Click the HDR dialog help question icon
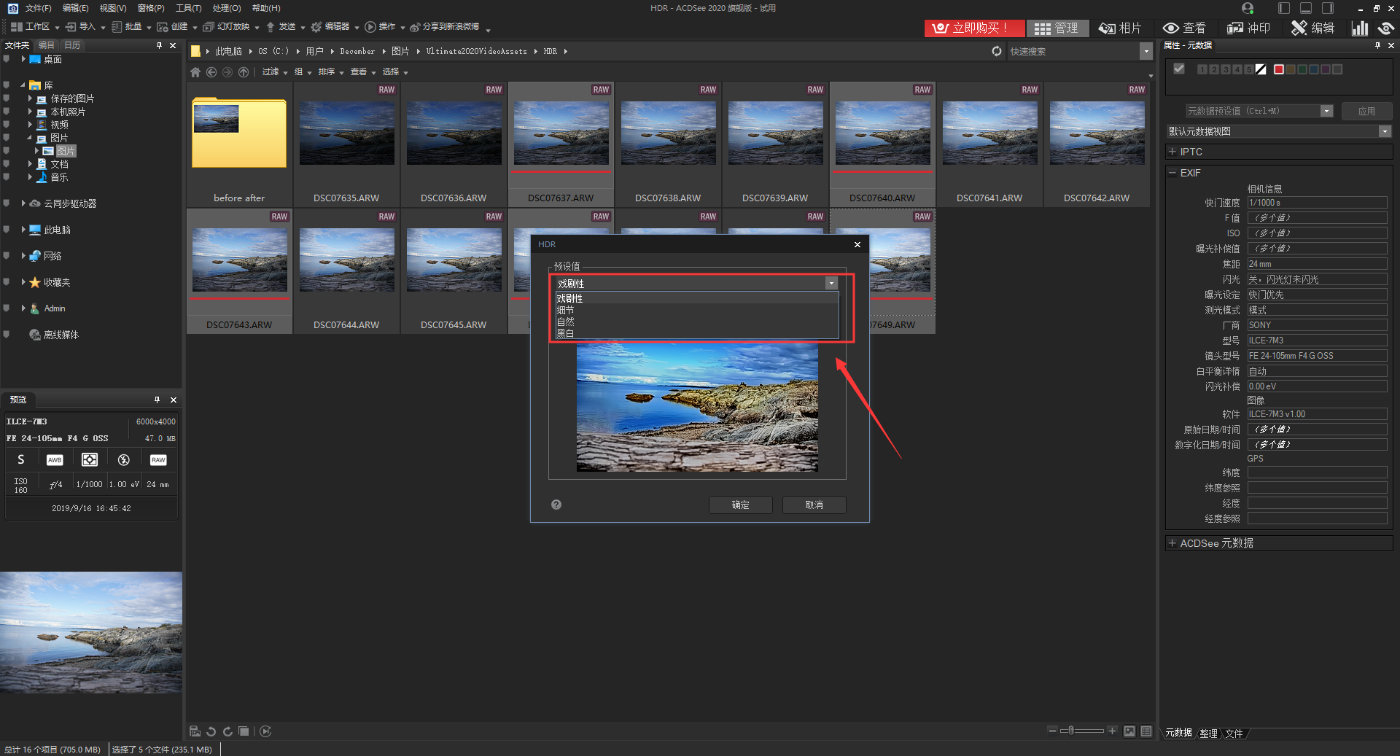This screenshot has width=1400, height=756. 556,505
